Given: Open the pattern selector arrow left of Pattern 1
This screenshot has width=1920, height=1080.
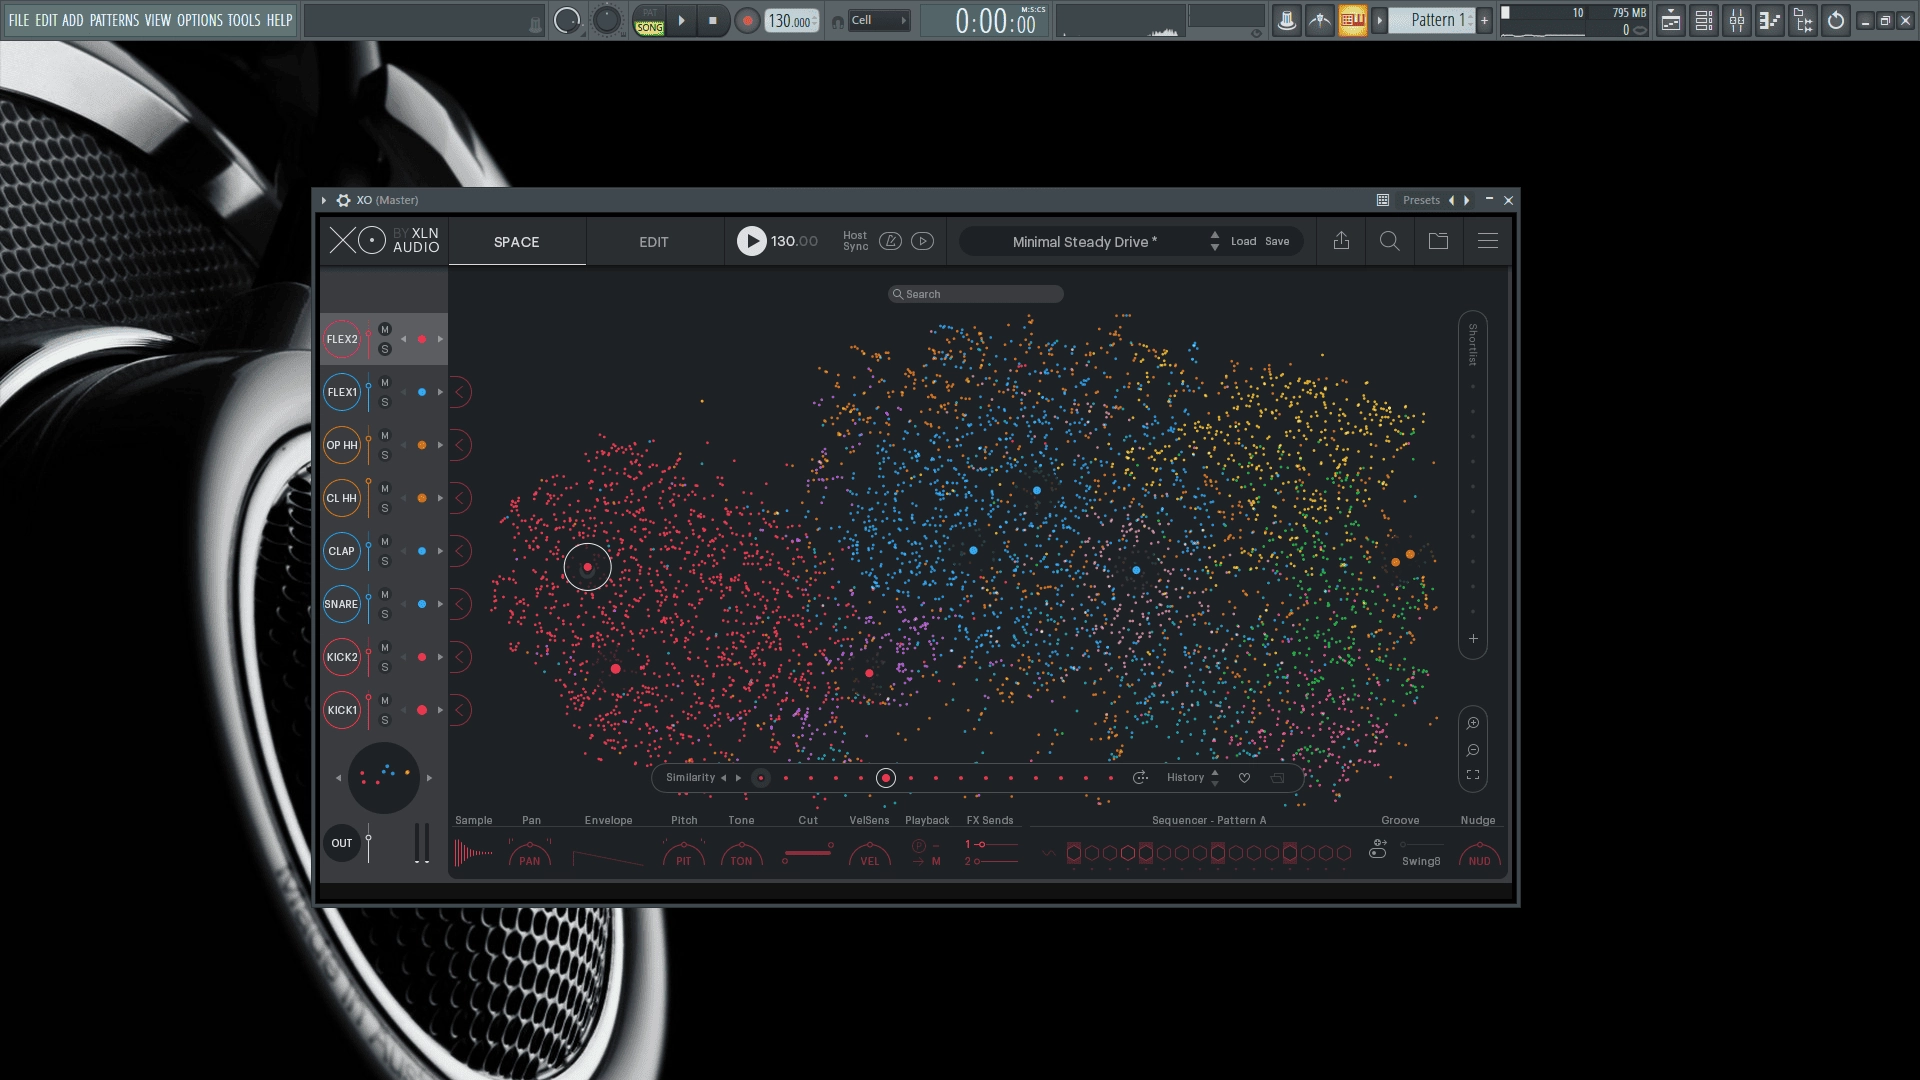Looking at the screenshot, I should pos(1379,20).
